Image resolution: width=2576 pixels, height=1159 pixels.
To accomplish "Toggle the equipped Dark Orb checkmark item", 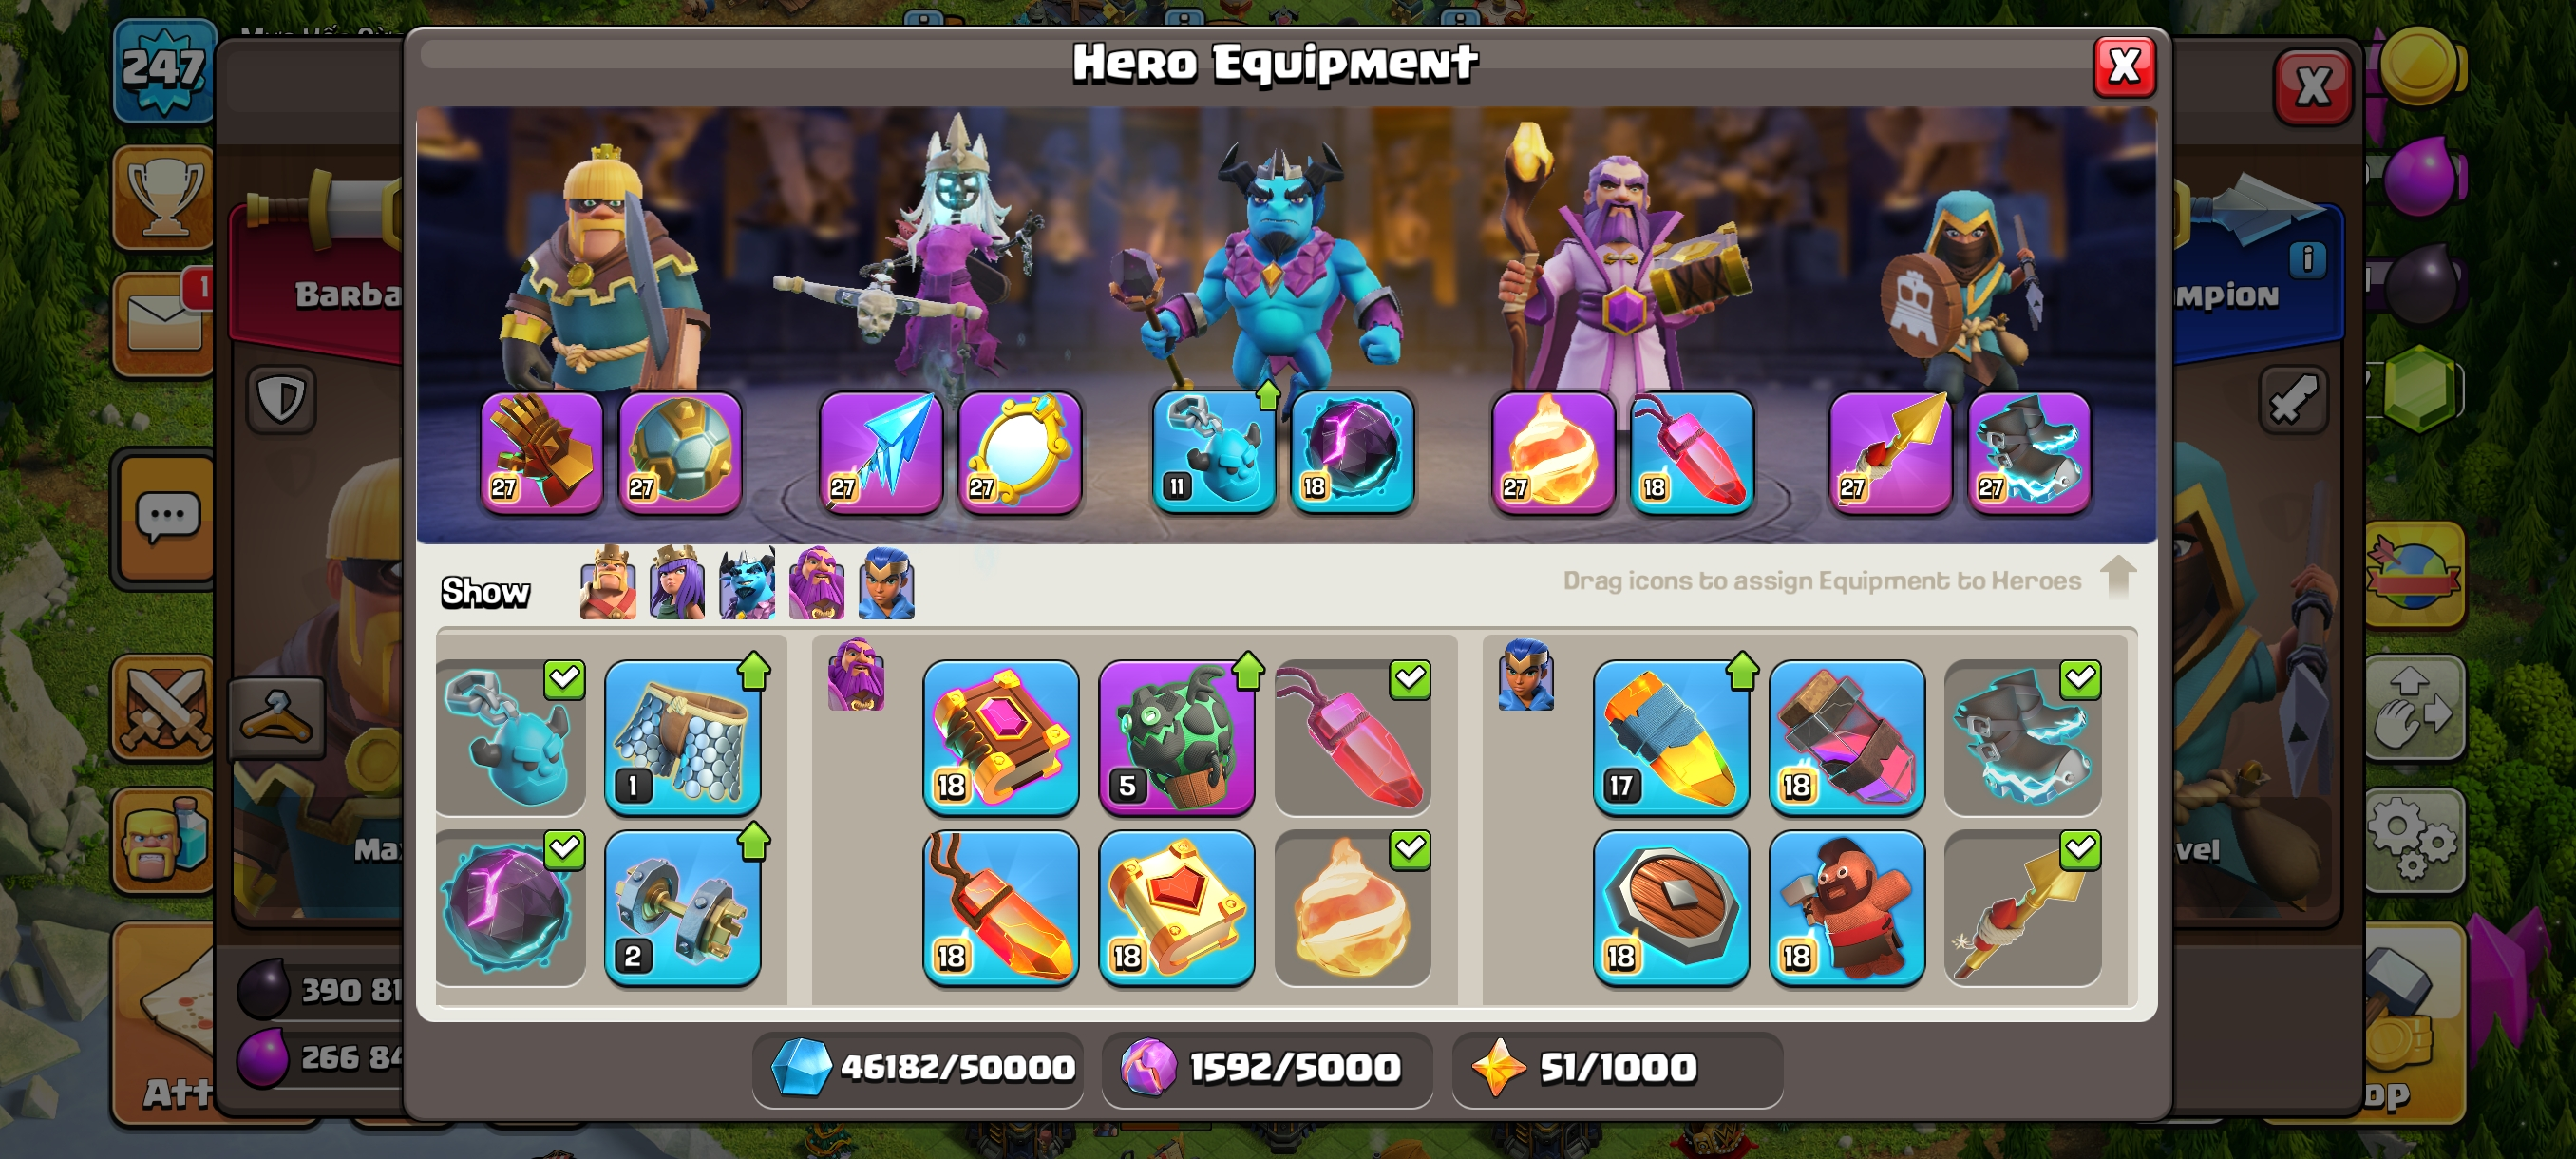I will pyautogui.click(x=511, y=908).
